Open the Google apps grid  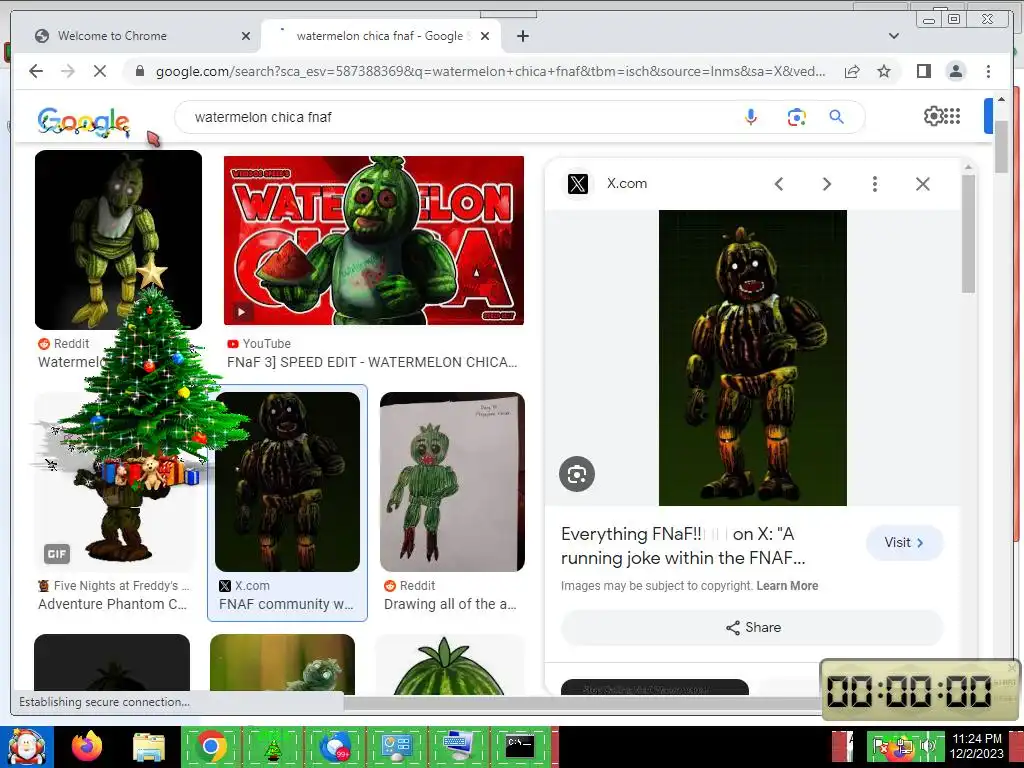(952, 116)
